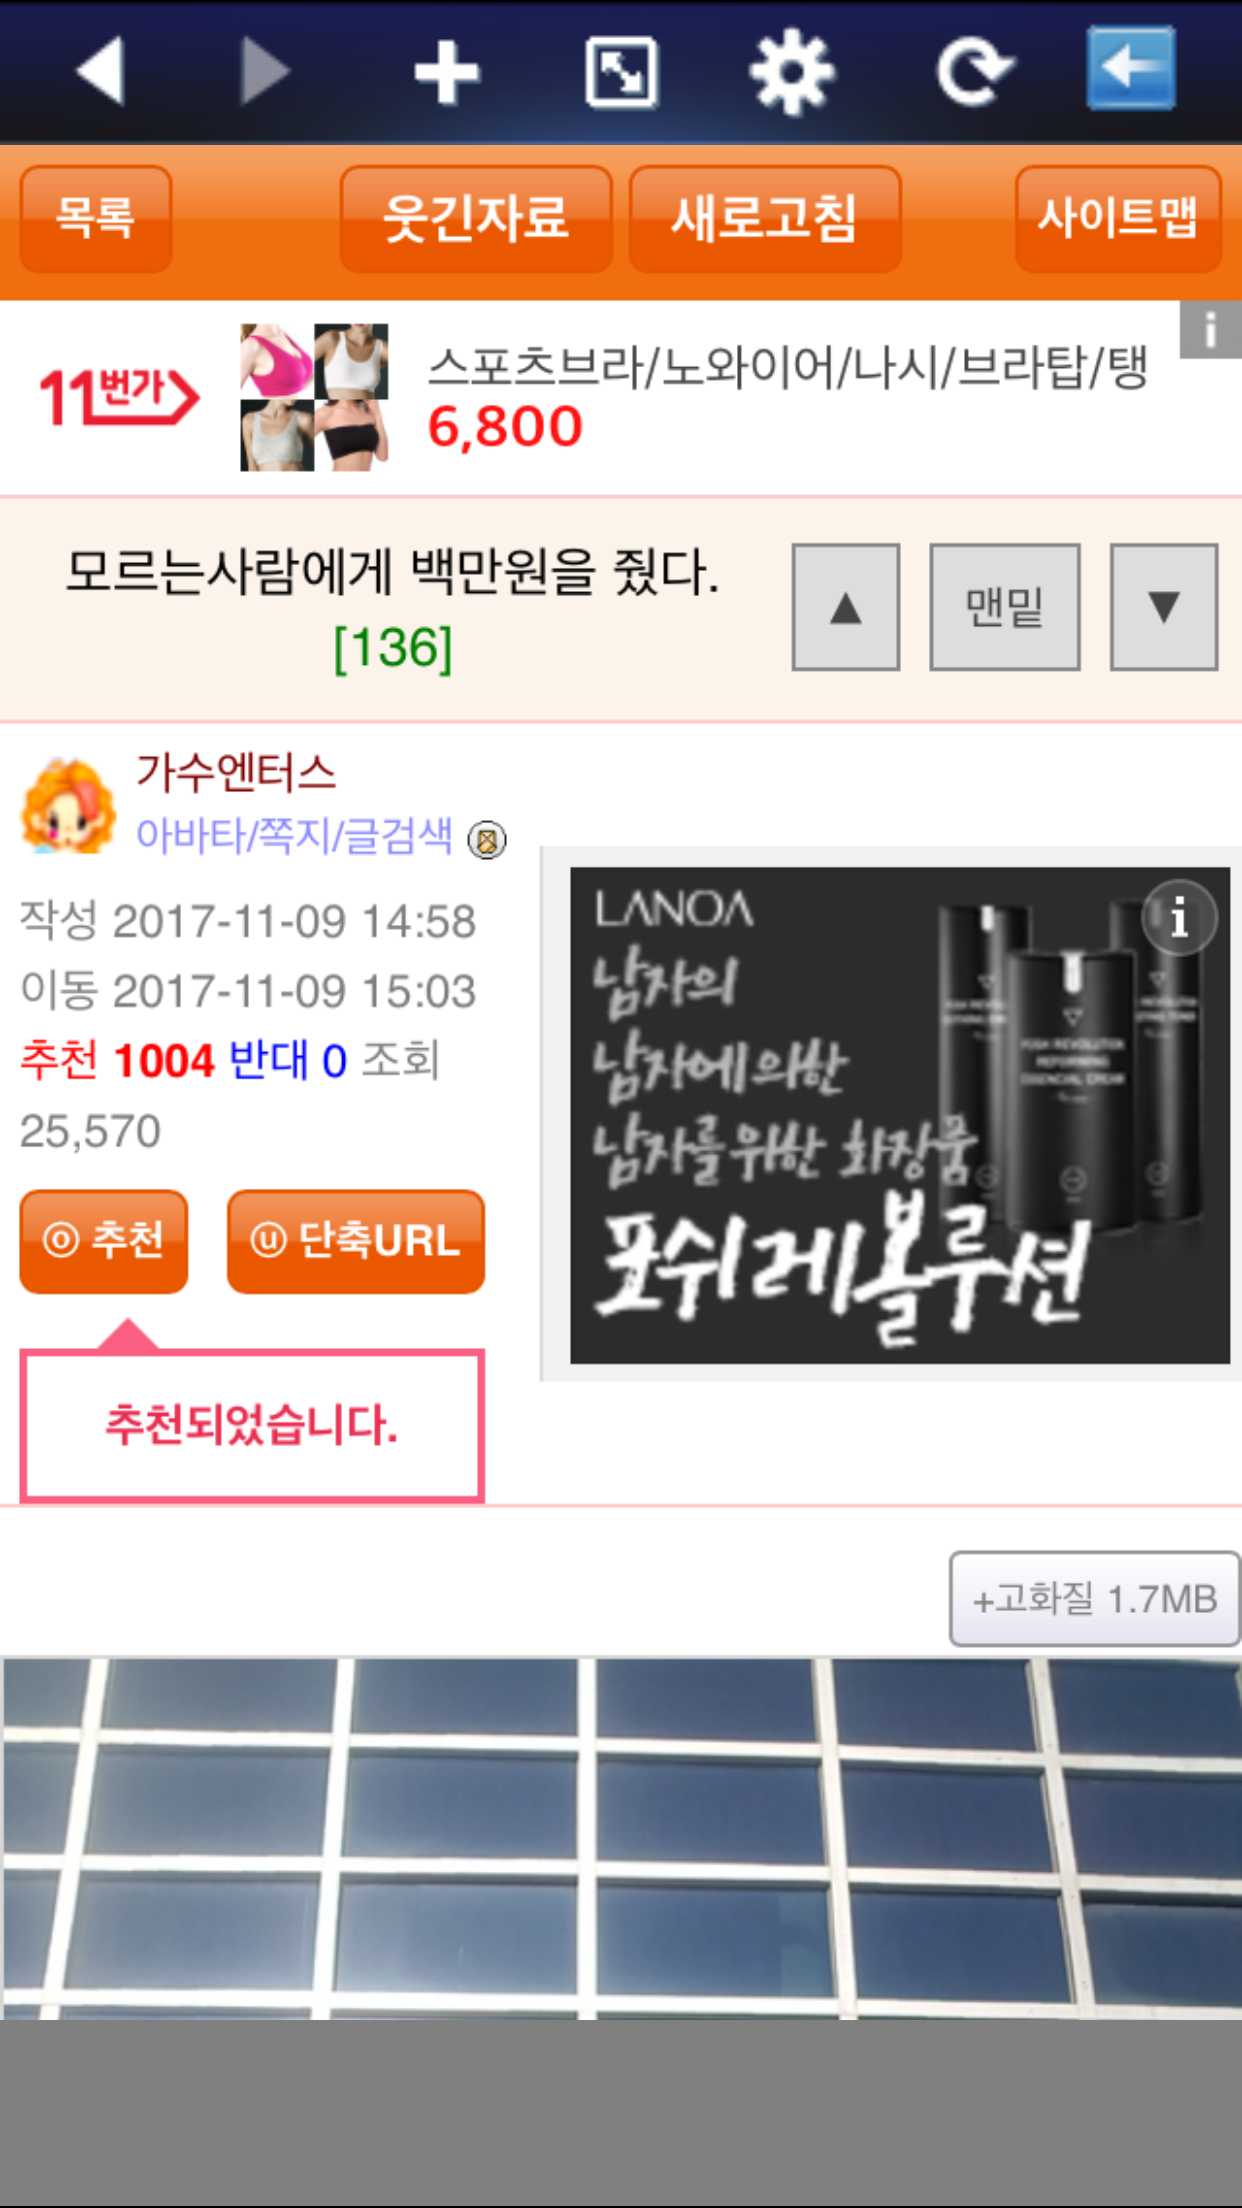The image size is (1242, 2208).
Task: Open the 목록 list tab
Action: tap(96, 218)
